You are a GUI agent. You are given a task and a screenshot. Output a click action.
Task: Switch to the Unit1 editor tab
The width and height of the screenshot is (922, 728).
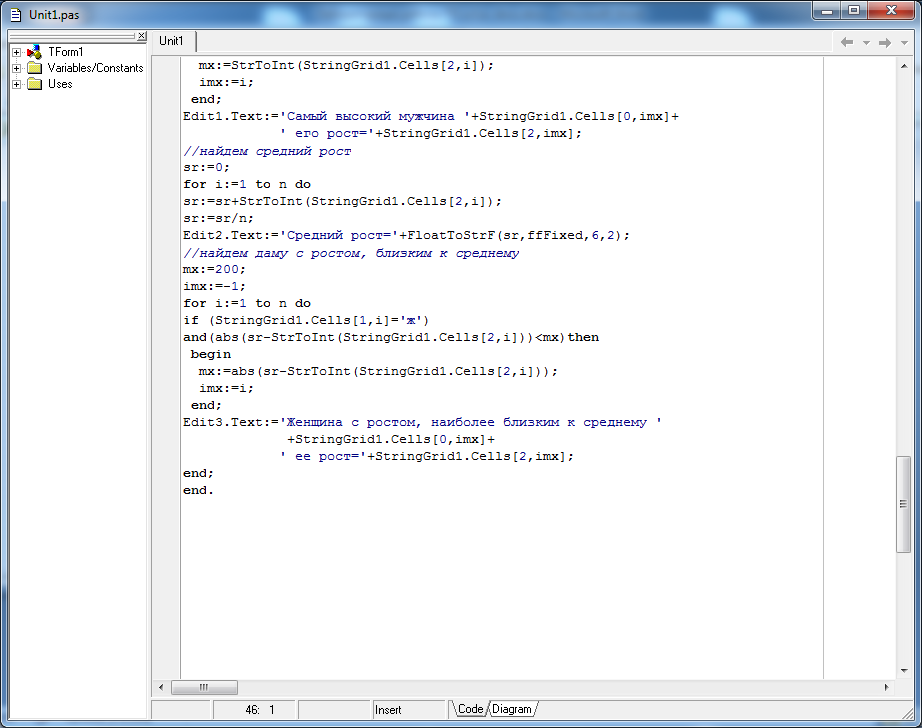171,41
